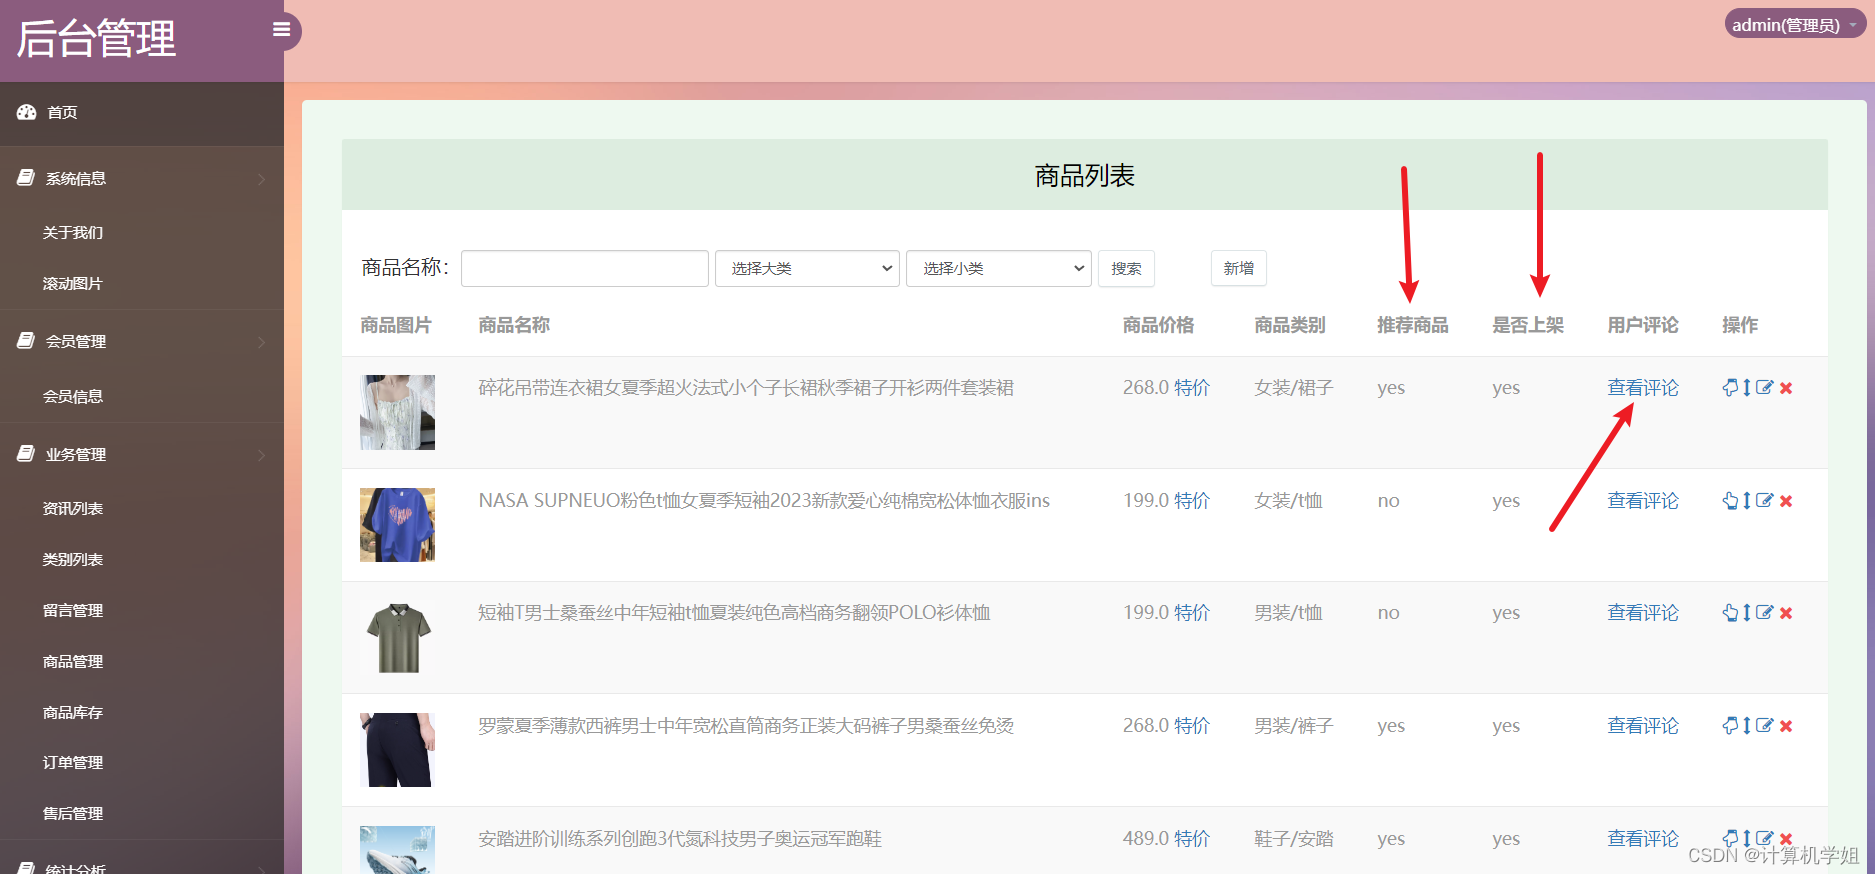Image resolution: width=1875 pixels, height=874 pixels.
Task: Click red delete X for NASA SUPNEUO row
Action: click(1786, 501)
